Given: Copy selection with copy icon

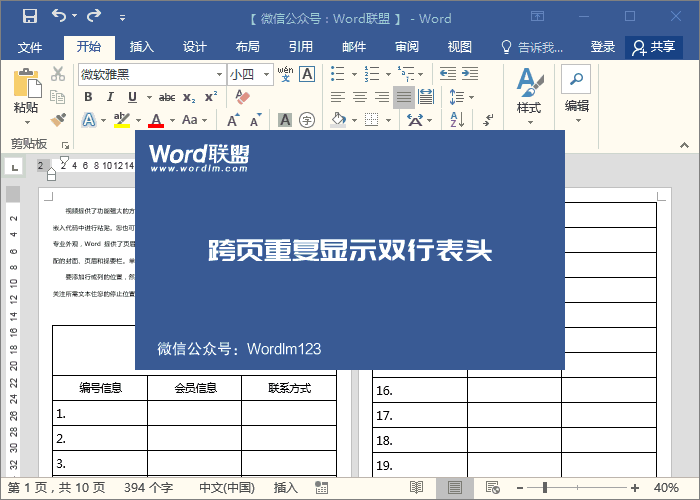Looking at the screenshot, I should tap(58, 97).
